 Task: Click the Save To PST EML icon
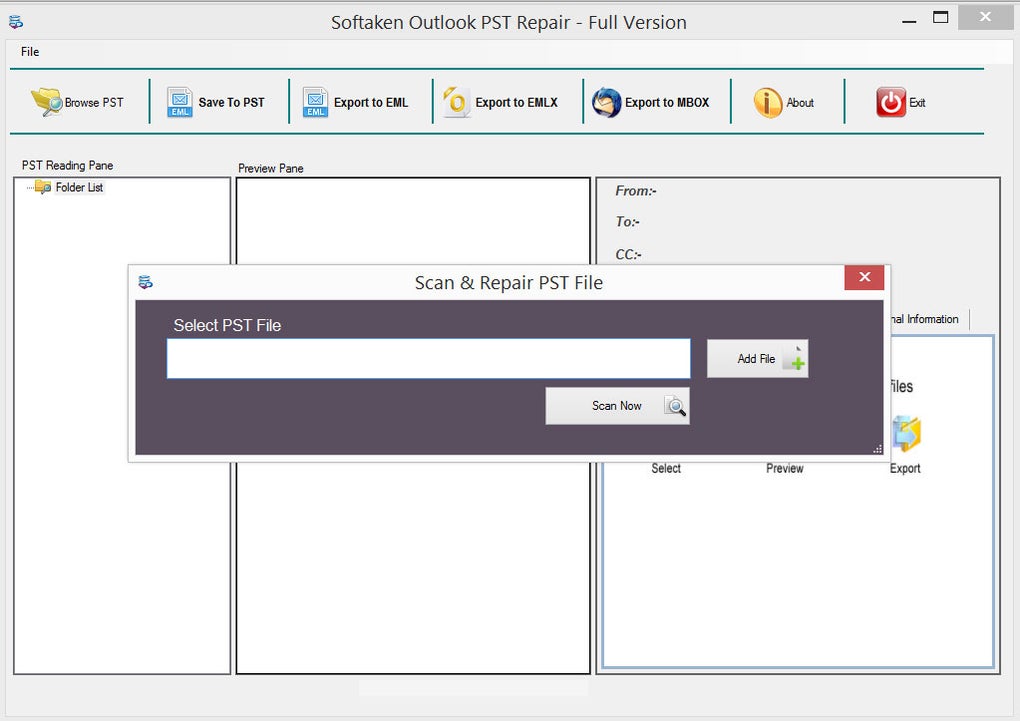180,102
